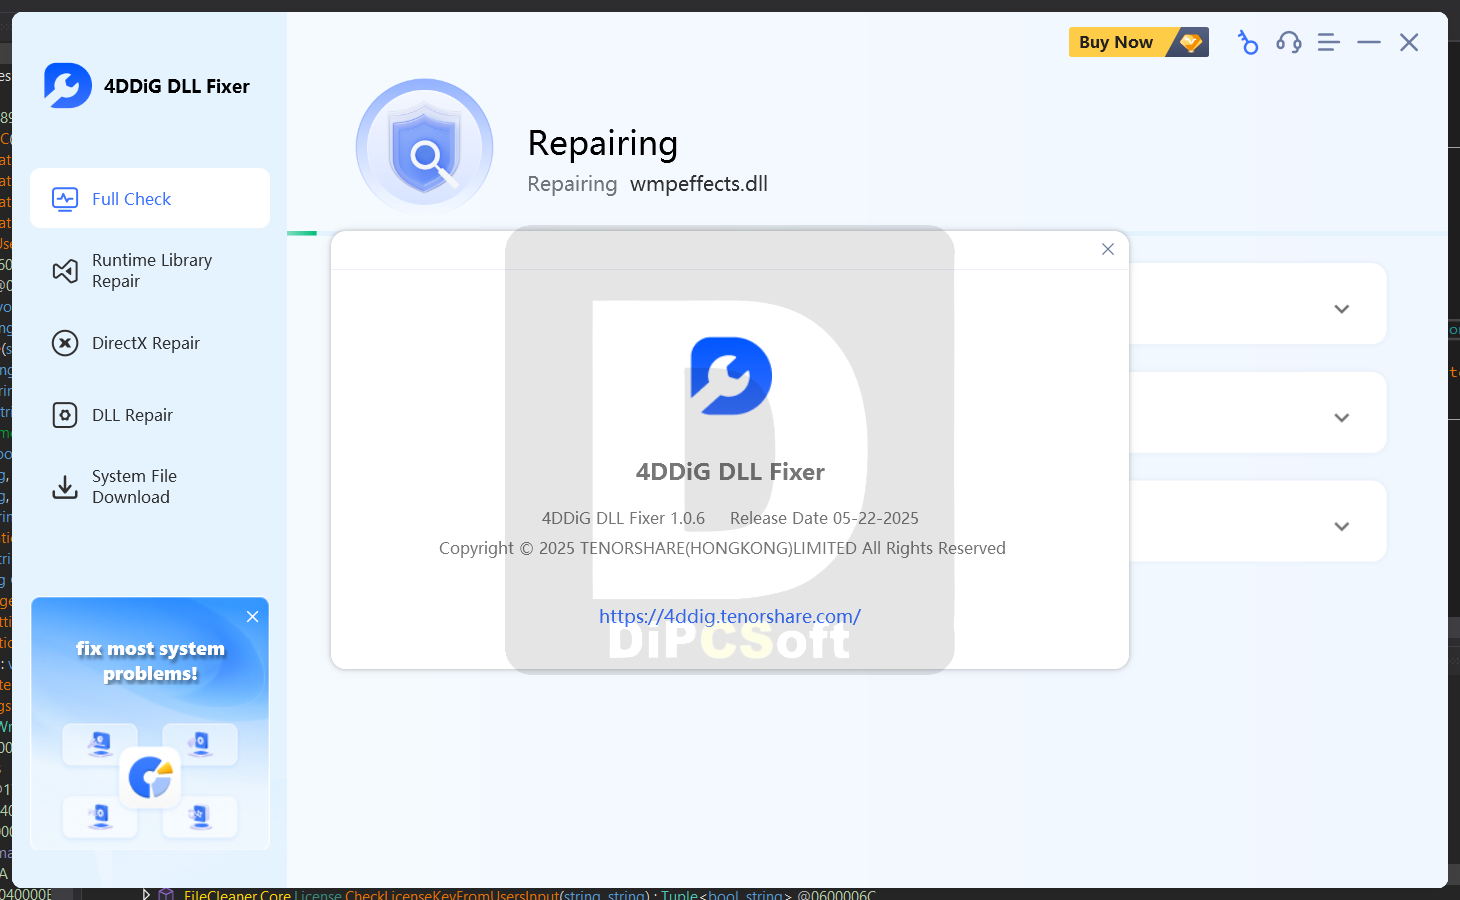Viewport: 1460px width, 900px height.
Task: Open the headset support icon
Action: tap(1289, 42)
